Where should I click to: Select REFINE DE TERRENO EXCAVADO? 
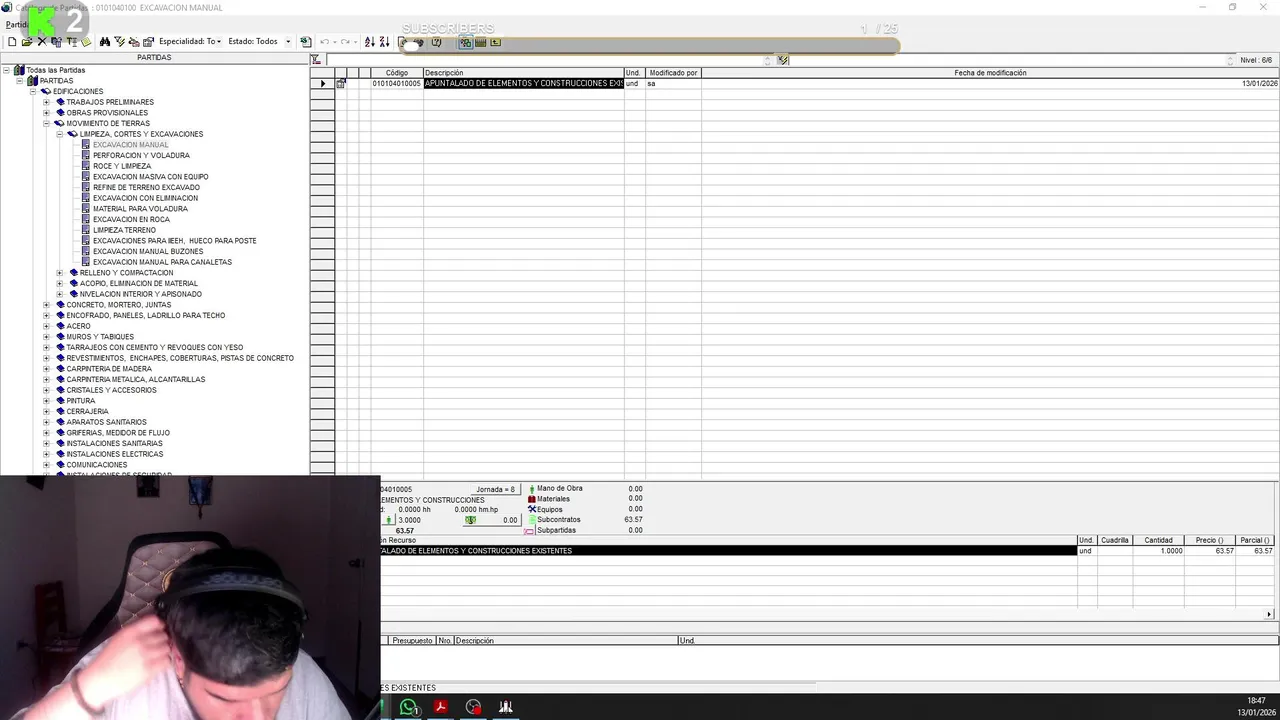146,187
